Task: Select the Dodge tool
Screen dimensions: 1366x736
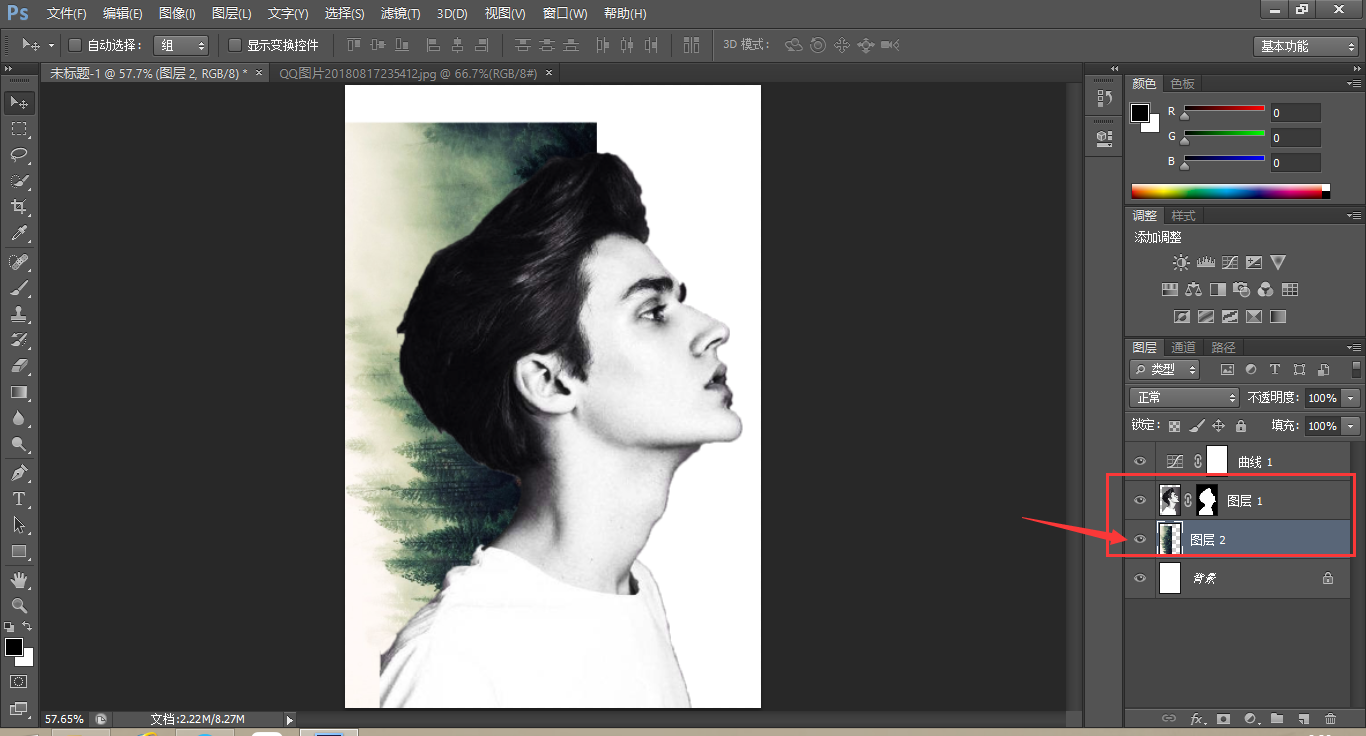Action: point(19,444)
